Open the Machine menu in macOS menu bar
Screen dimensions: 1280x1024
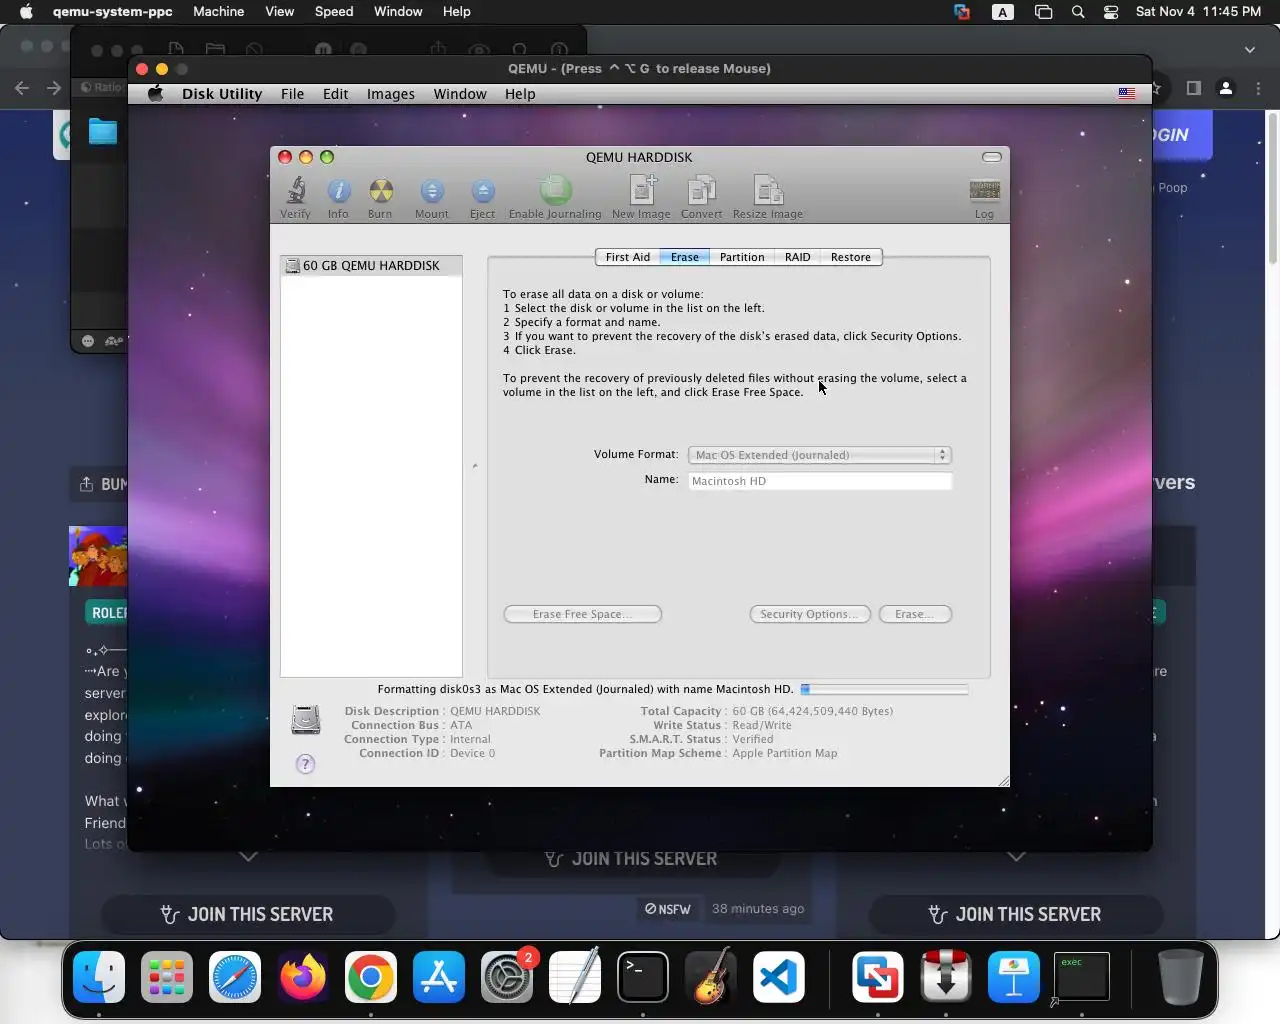(x=219, y=12)
